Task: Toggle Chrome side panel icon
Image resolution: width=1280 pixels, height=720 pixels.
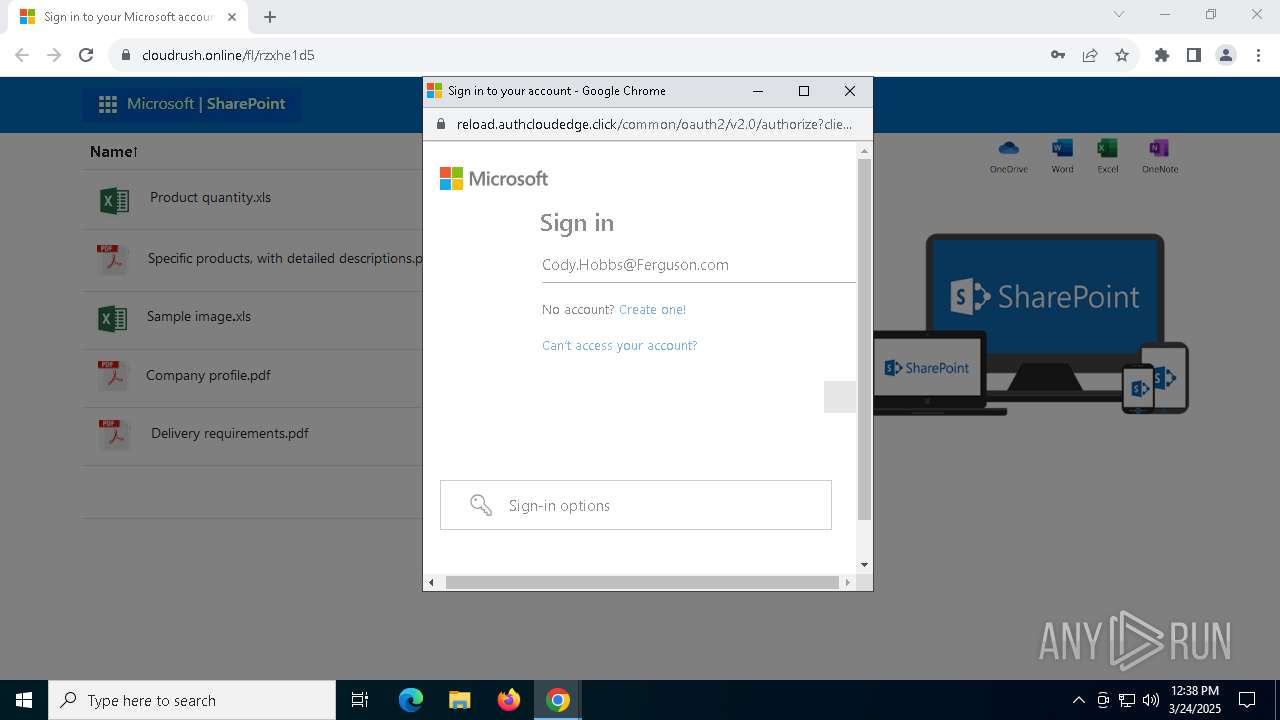Action: click(x=1194, y=55)
